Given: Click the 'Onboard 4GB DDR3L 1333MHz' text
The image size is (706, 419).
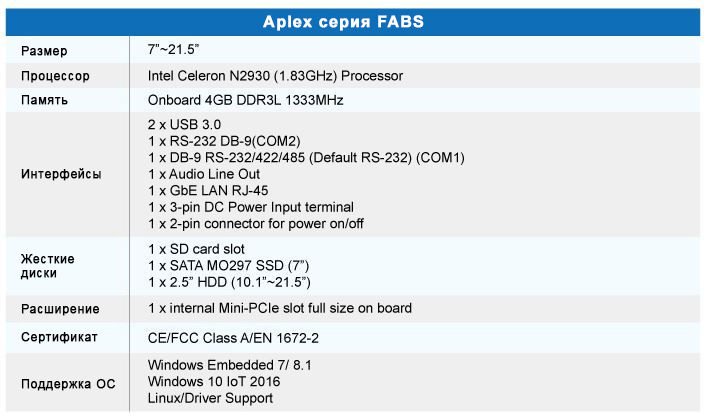Looking at the screenshot, I should [x=245, y=100].
